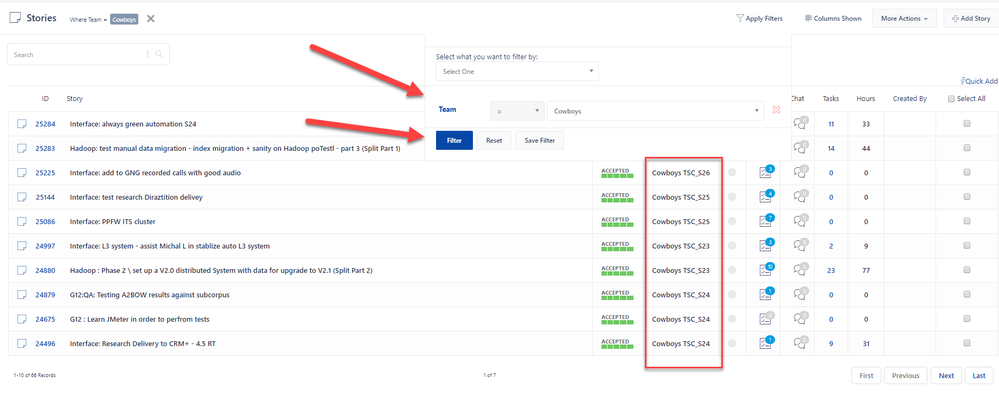Open story icon for ID 25283
This screenshot has width=999, height=407.
tap(22, 148)
